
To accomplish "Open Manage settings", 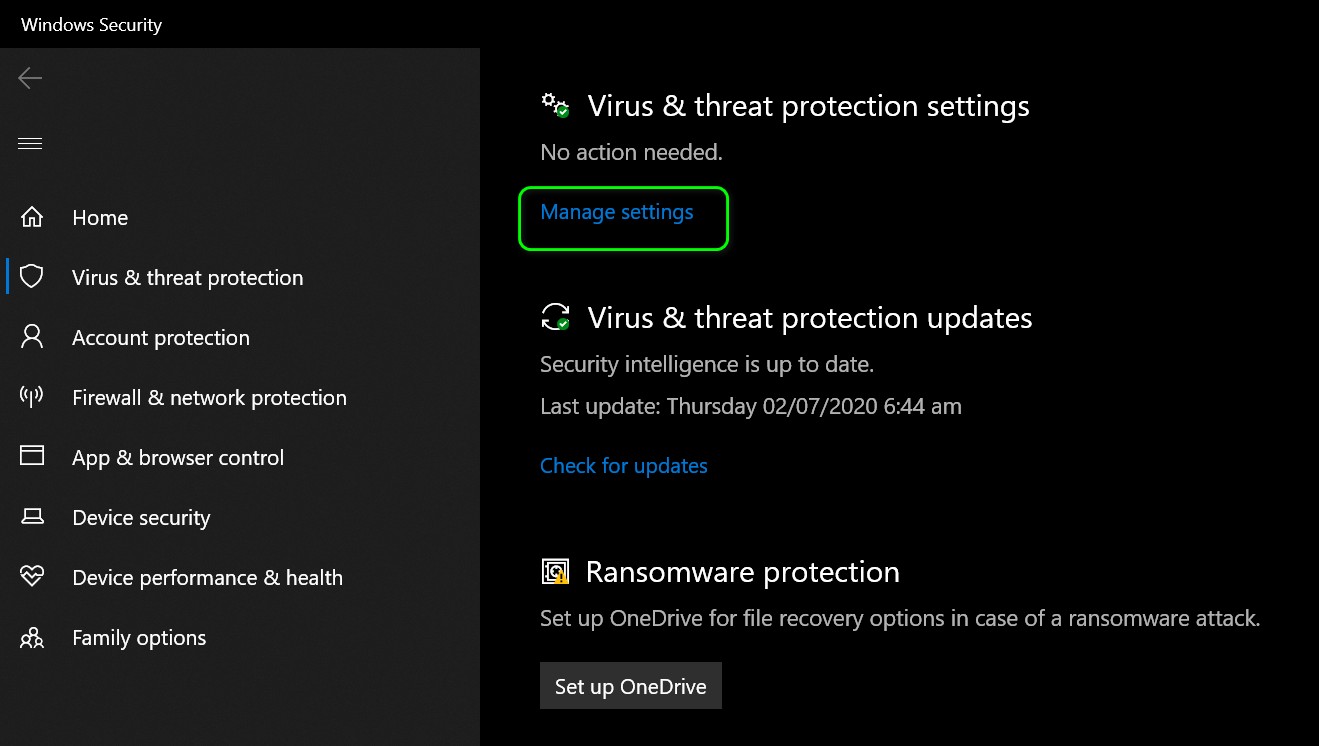I will click(x=616, y=212).
